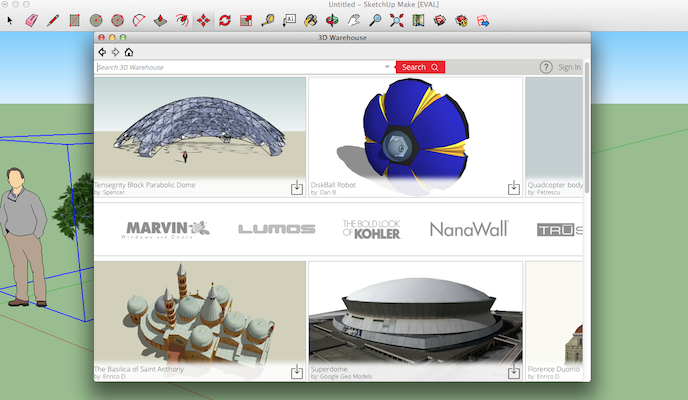
Task: Select the Polygon tool
Action: coord(118,20)
